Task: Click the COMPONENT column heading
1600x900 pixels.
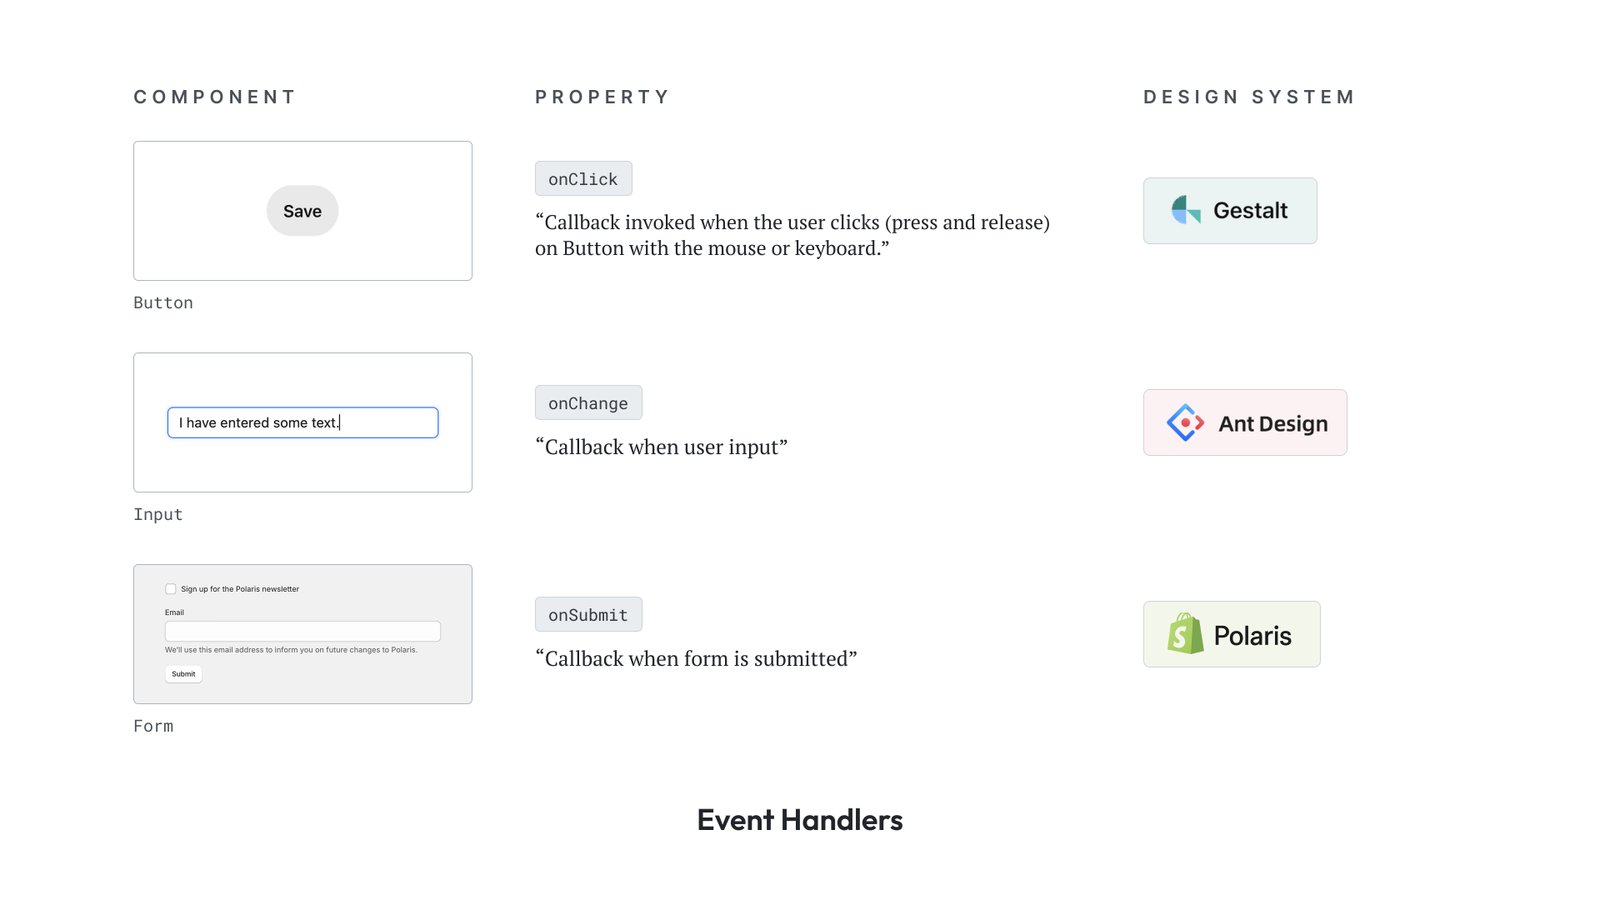Action: click(215, 97)
